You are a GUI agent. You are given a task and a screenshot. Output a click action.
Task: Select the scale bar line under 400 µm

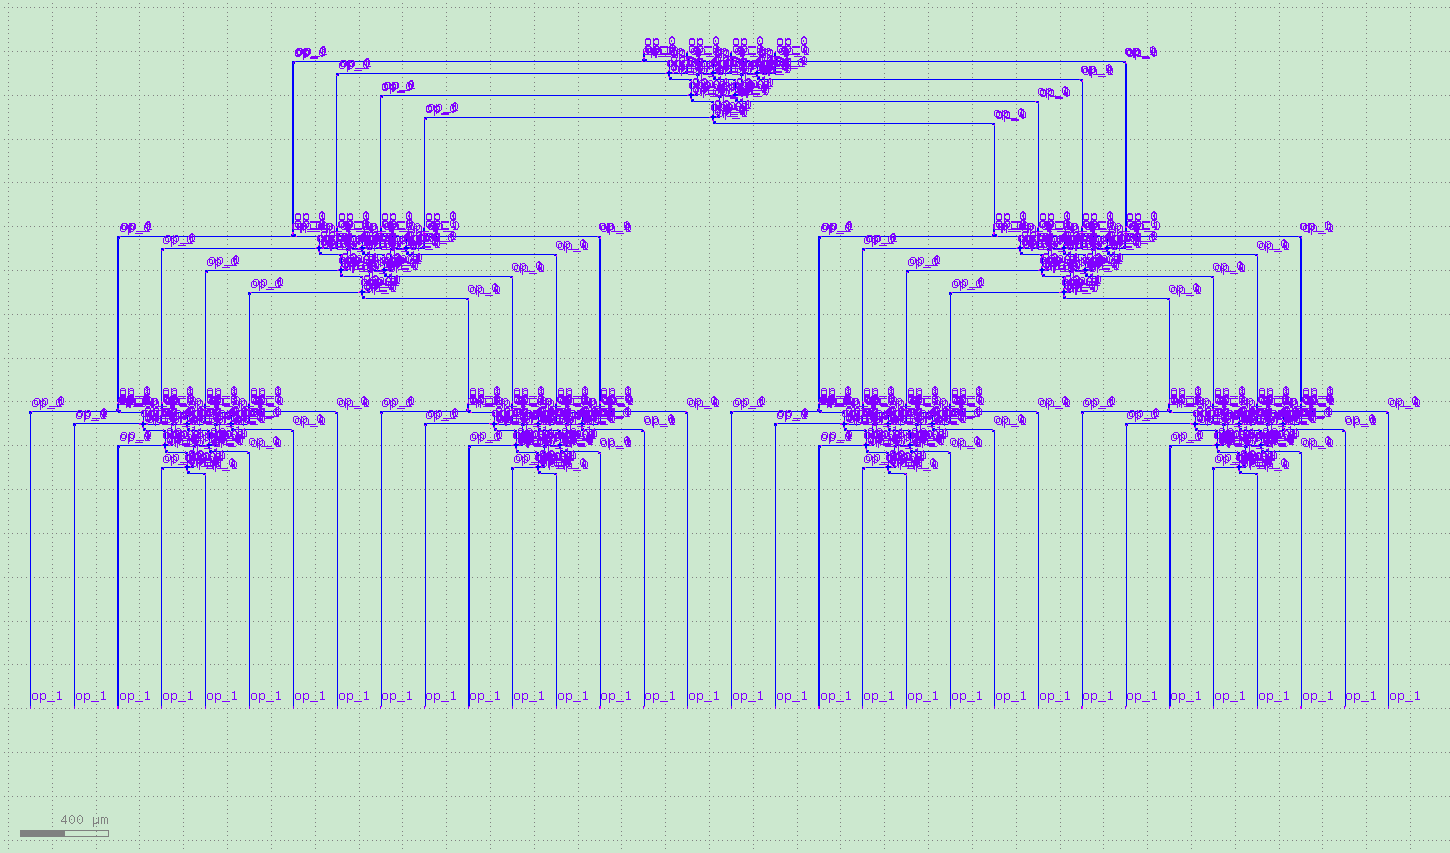pos(64,833)
